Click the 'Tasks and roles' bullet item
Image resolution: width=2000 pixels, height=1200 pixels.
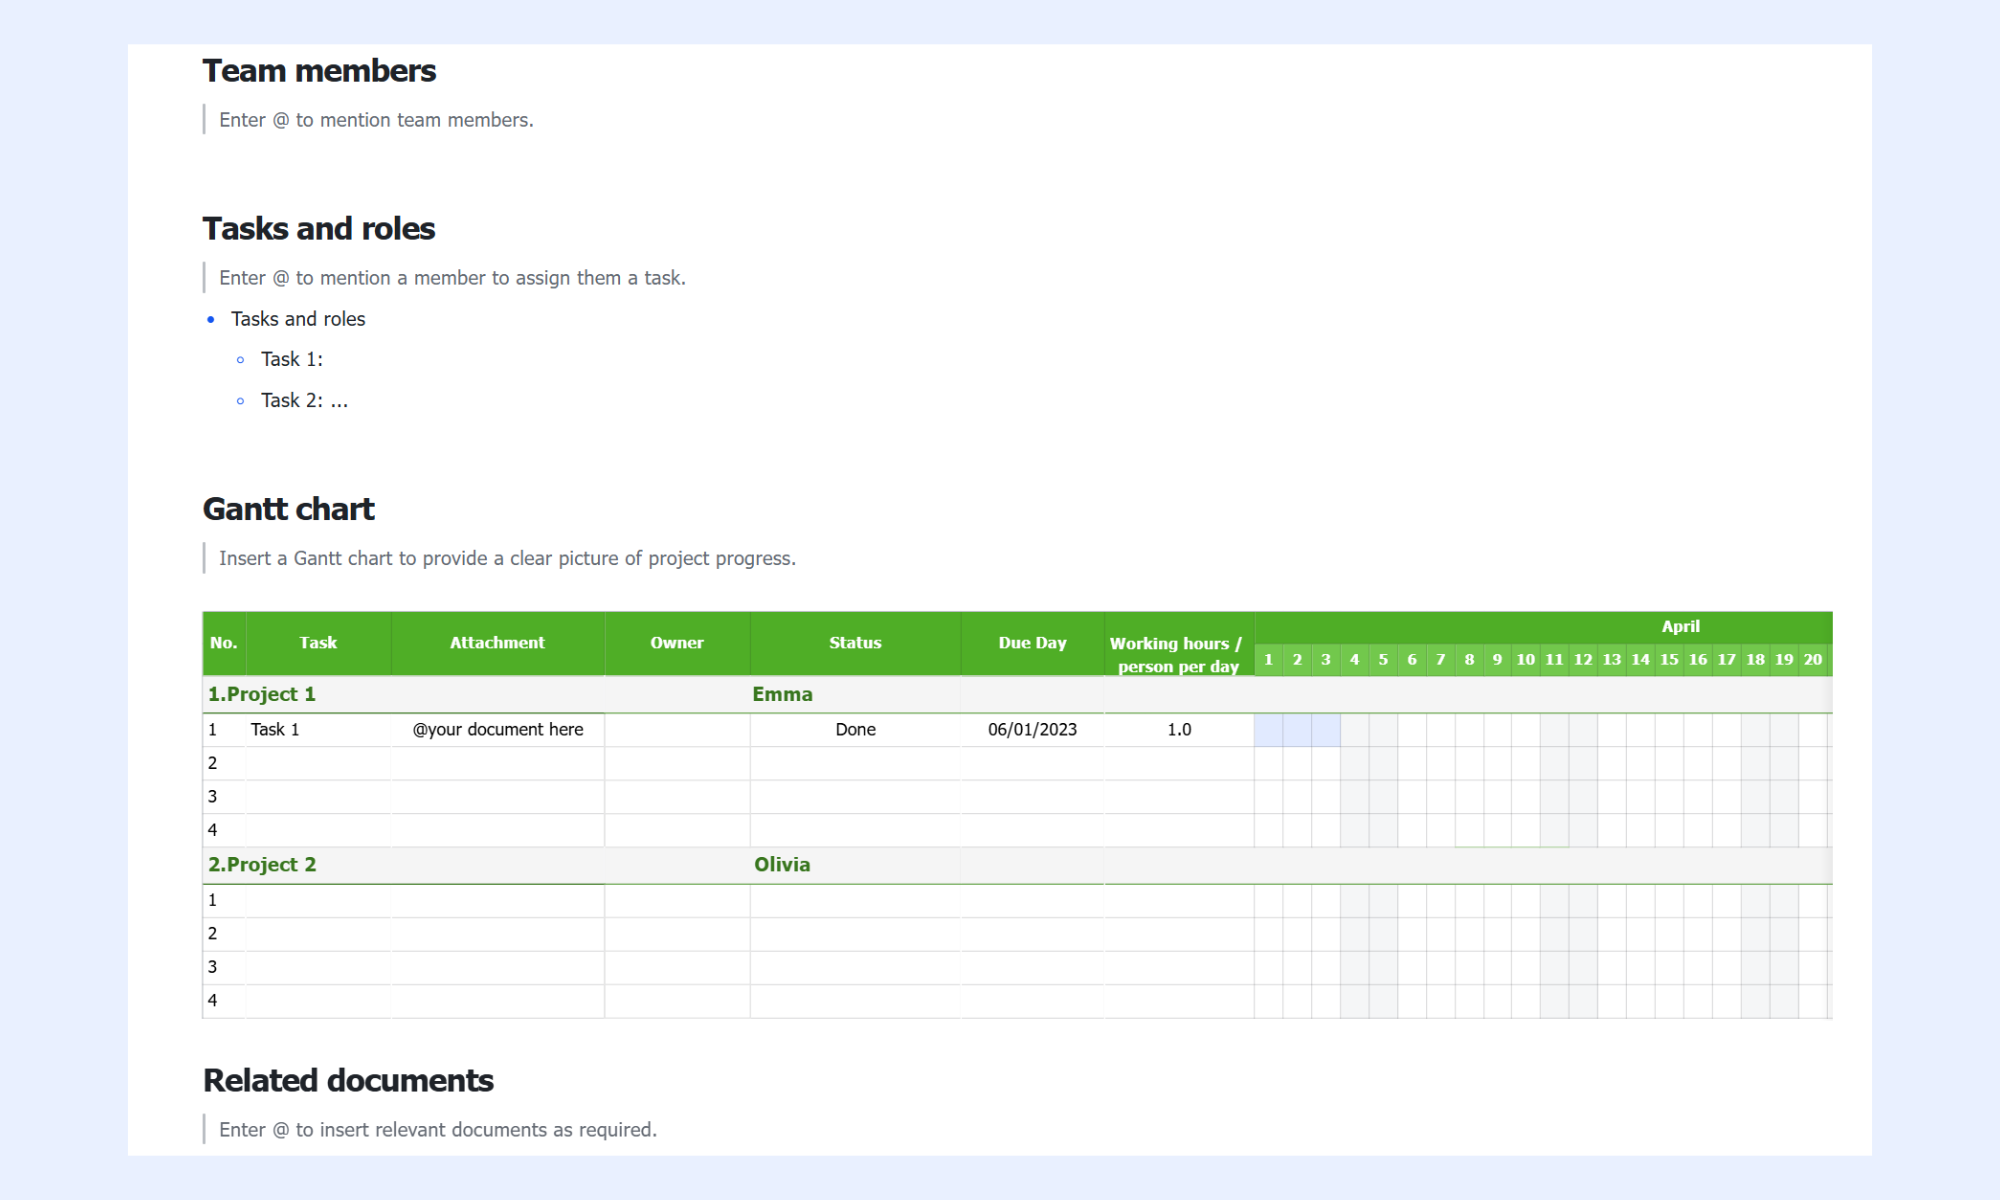click(x=298, y=319)
